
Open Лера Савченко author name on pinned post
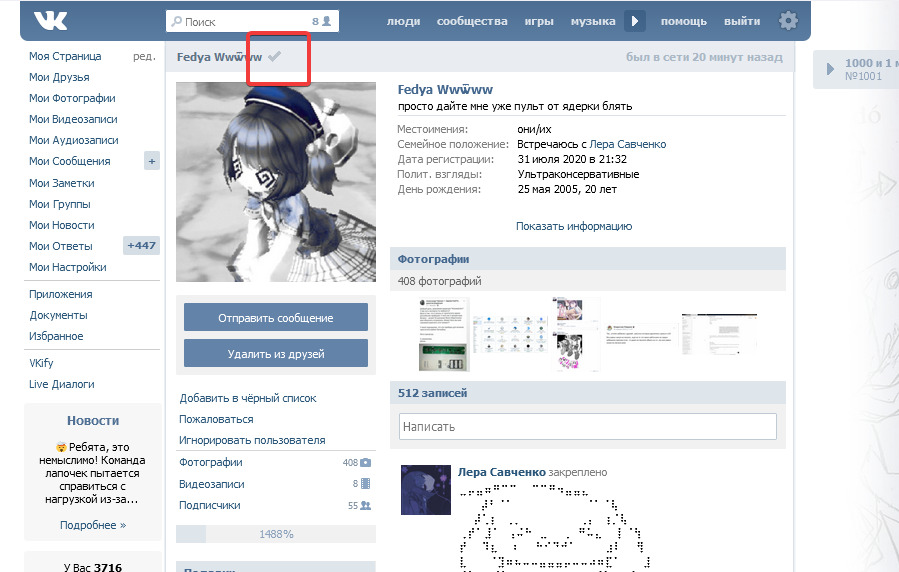502,472
